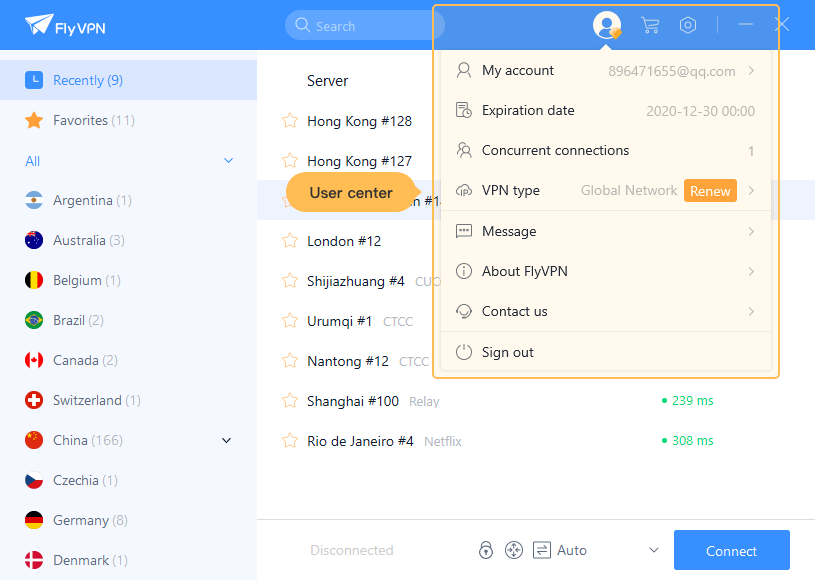The height and width of the screenshot is (580, 815).
Task: Click the Argentina flag icon
Action: click(x=34, y=200)
